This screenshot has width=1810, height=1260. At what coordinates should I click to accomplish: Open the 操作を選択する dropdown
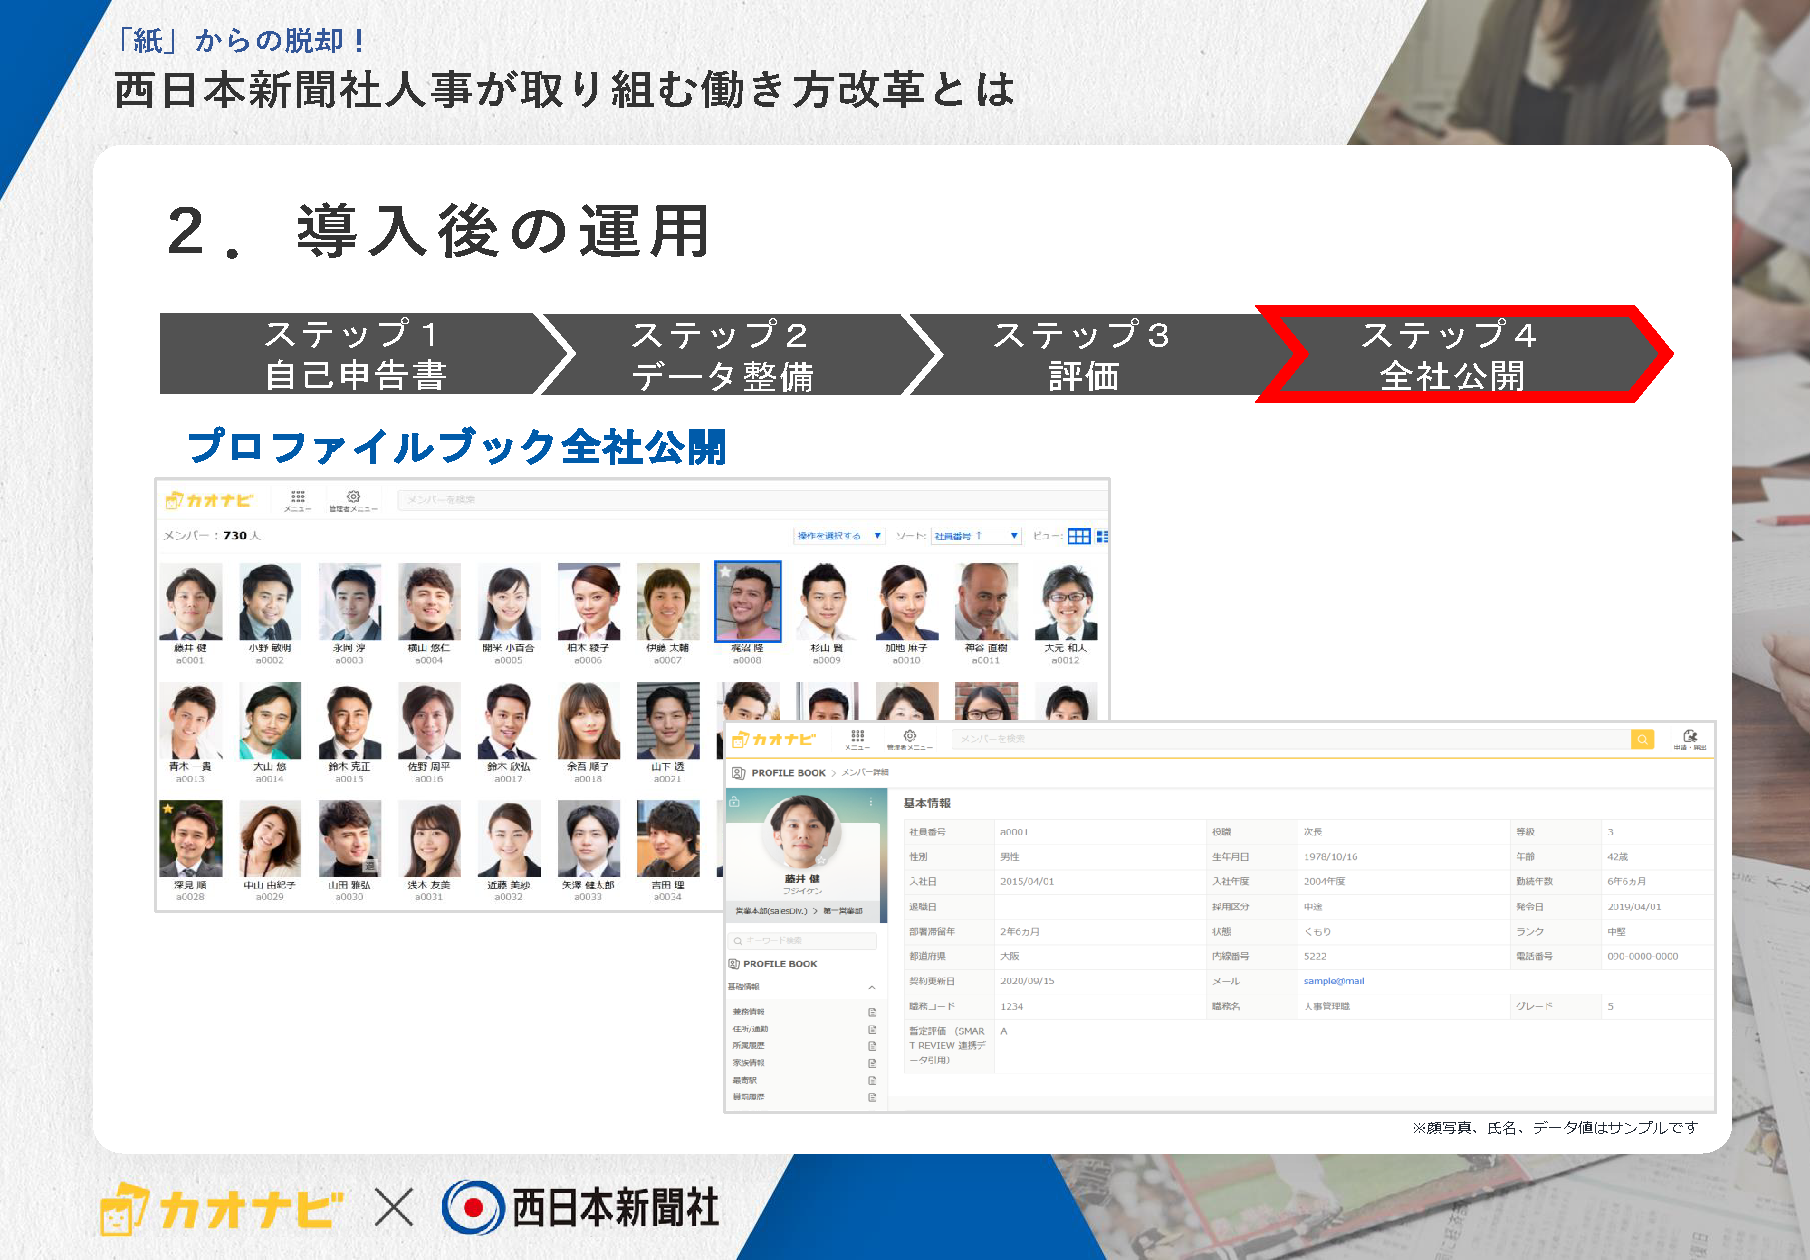pyautogui.click(x=839, y=536)
